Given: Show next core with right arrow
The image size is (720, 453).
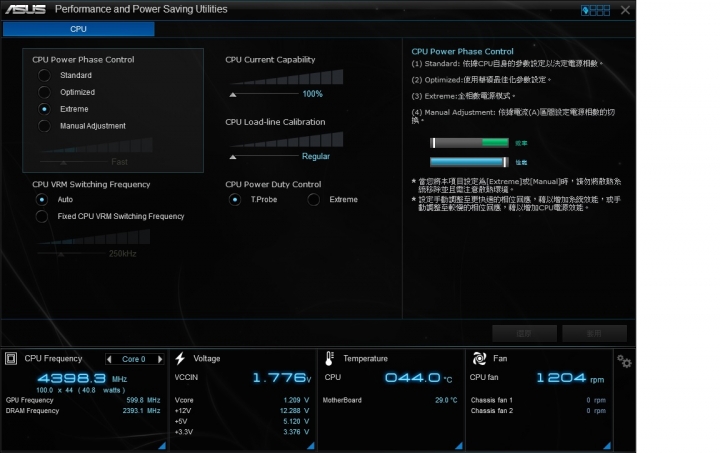Looking at the screenshot, I should (x=160, y=359).
